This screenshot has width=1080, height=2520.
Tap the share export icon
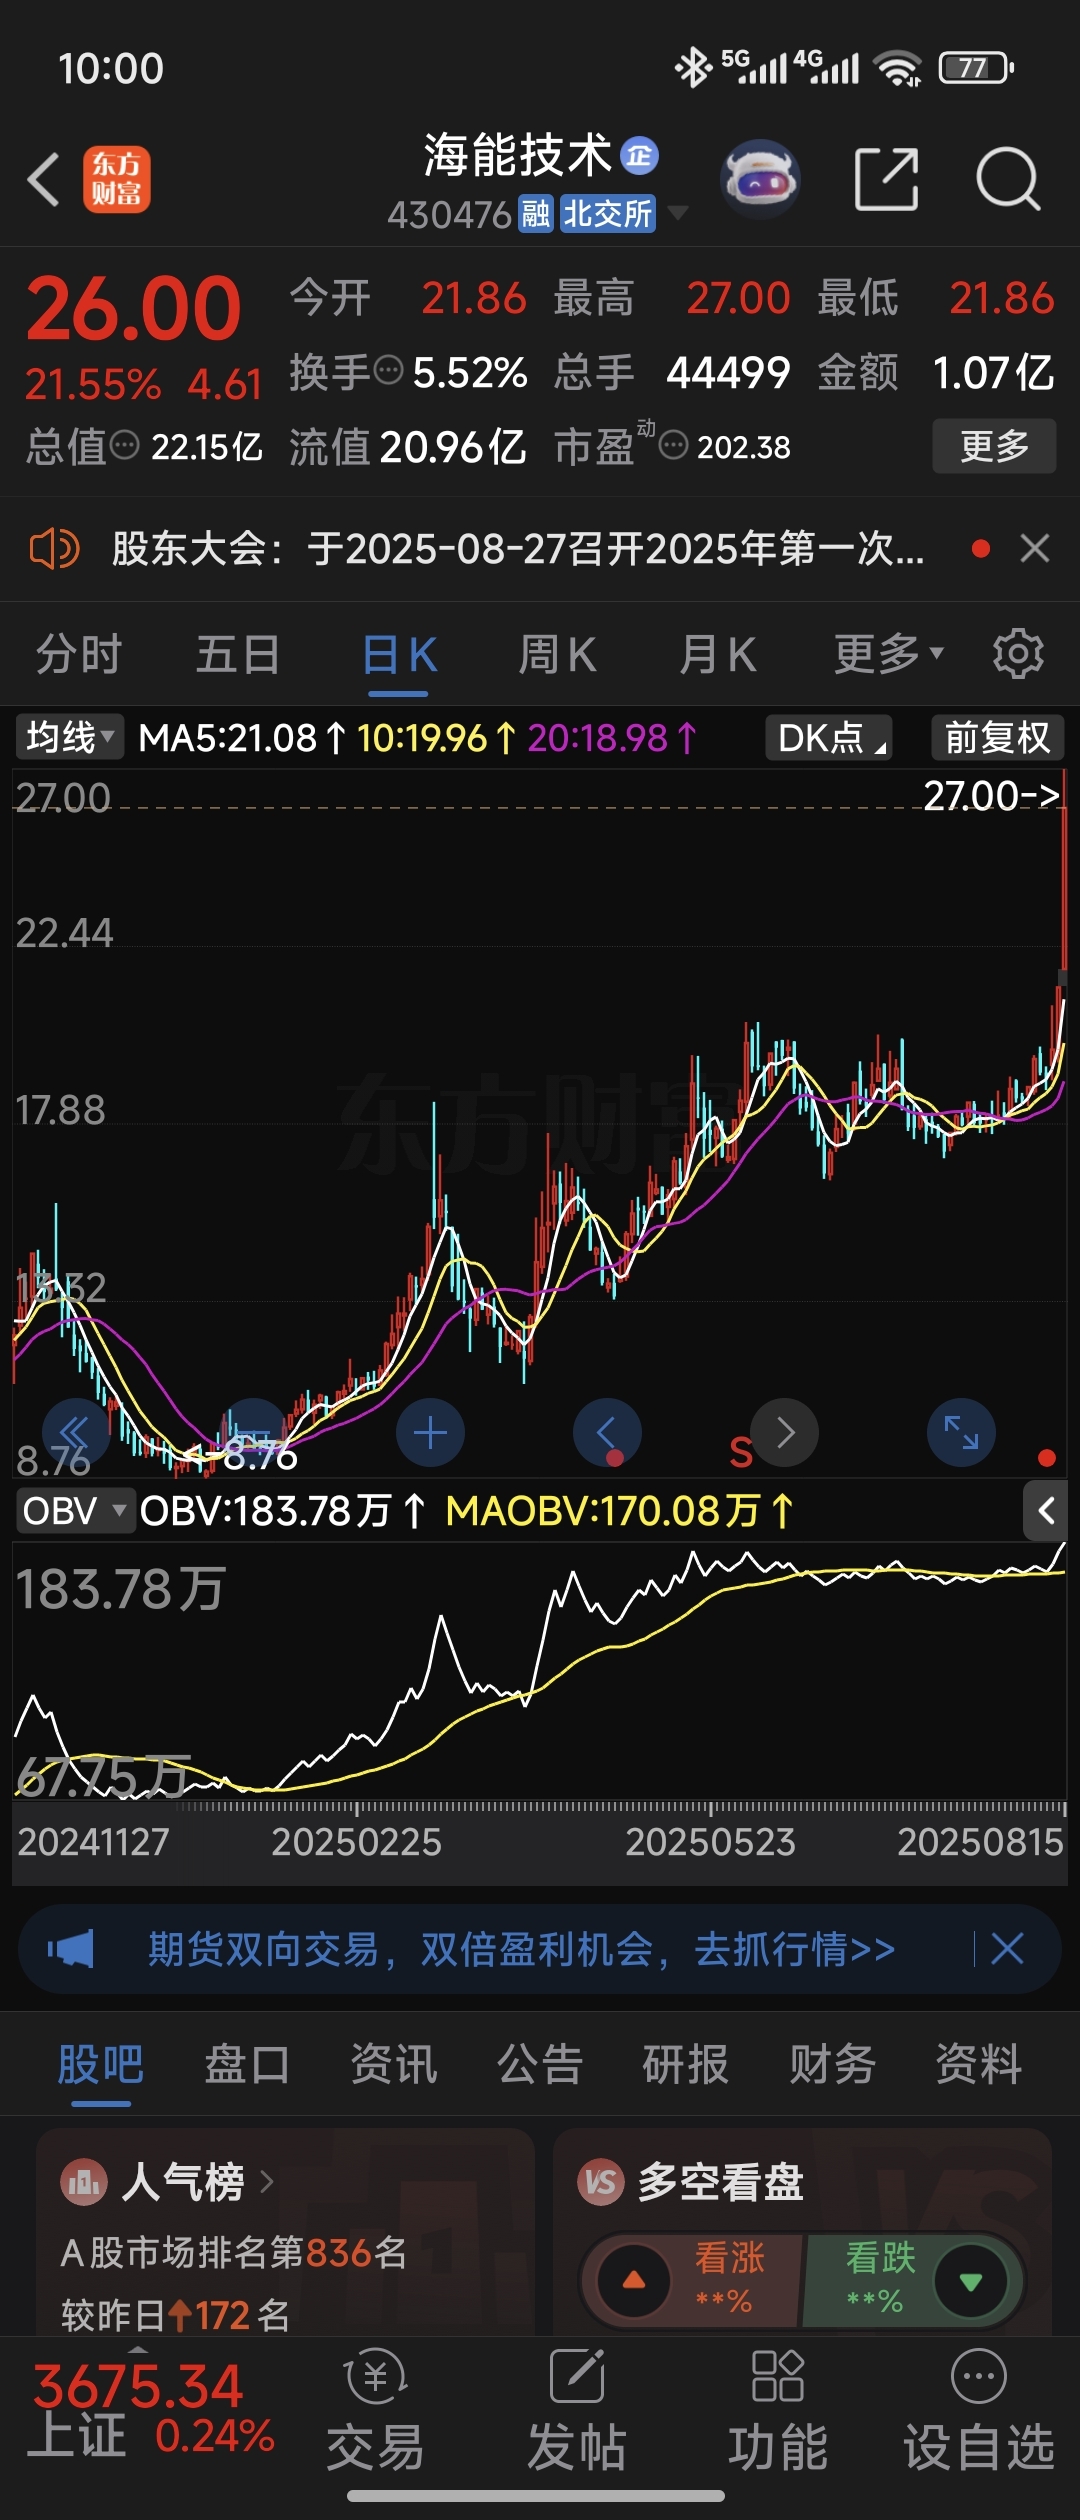(887, 180)
